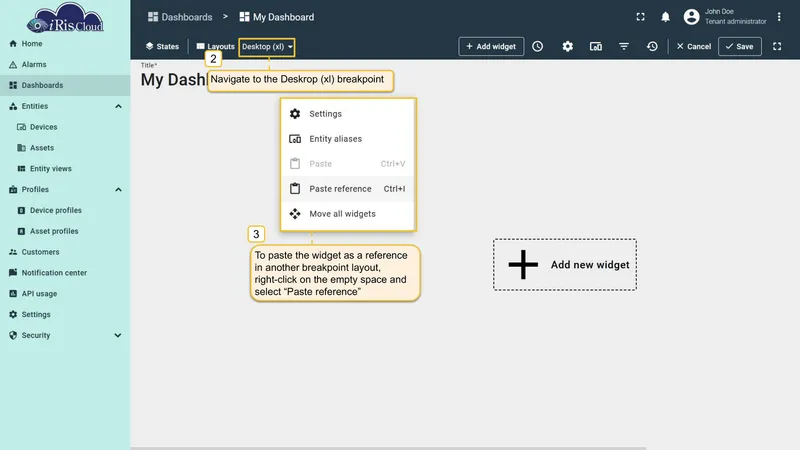Choose Move all widgets
This screenshot has height=450, width=800.
348,214
